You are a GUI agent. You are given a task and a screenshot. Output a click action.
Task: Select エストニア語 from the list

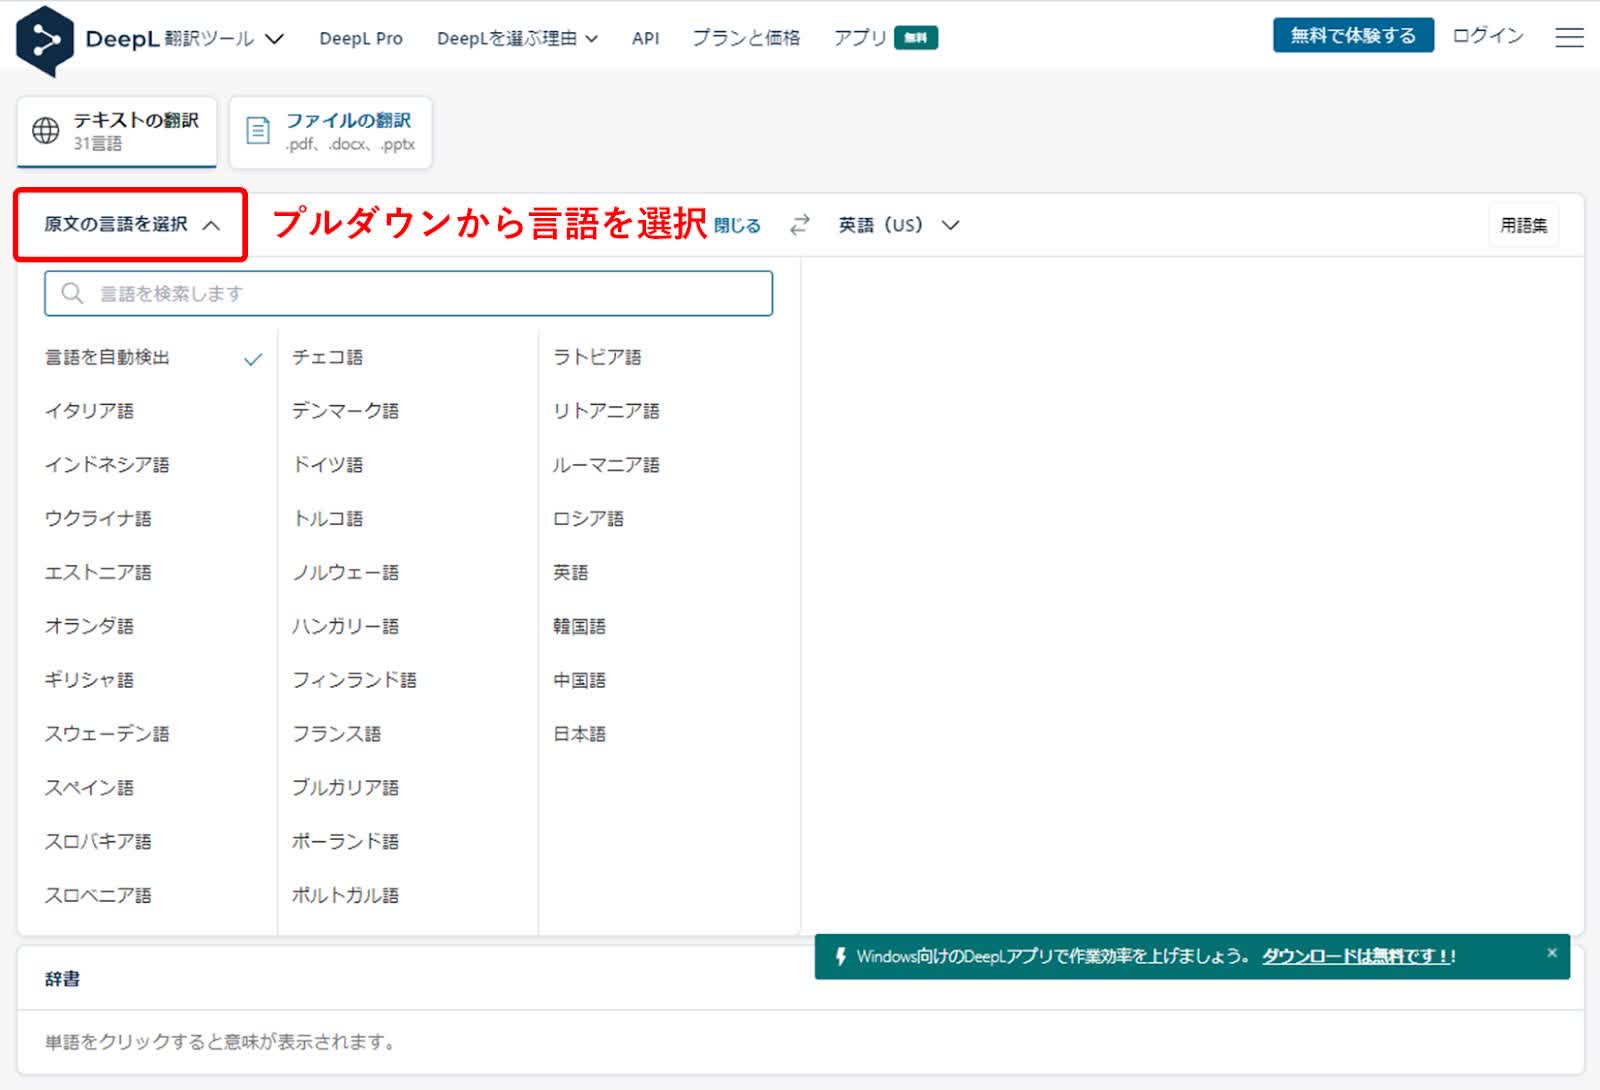(98, 573)
